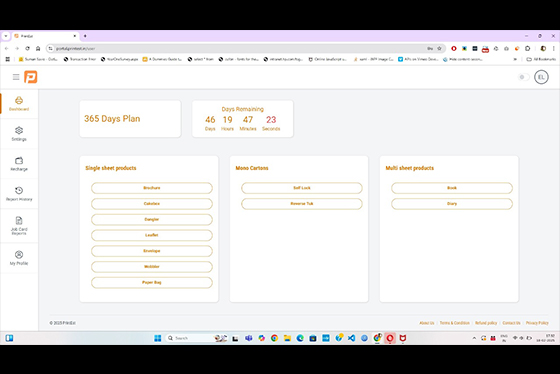
Task: Click the Days Remaining label
Action: tap(242, 109)
